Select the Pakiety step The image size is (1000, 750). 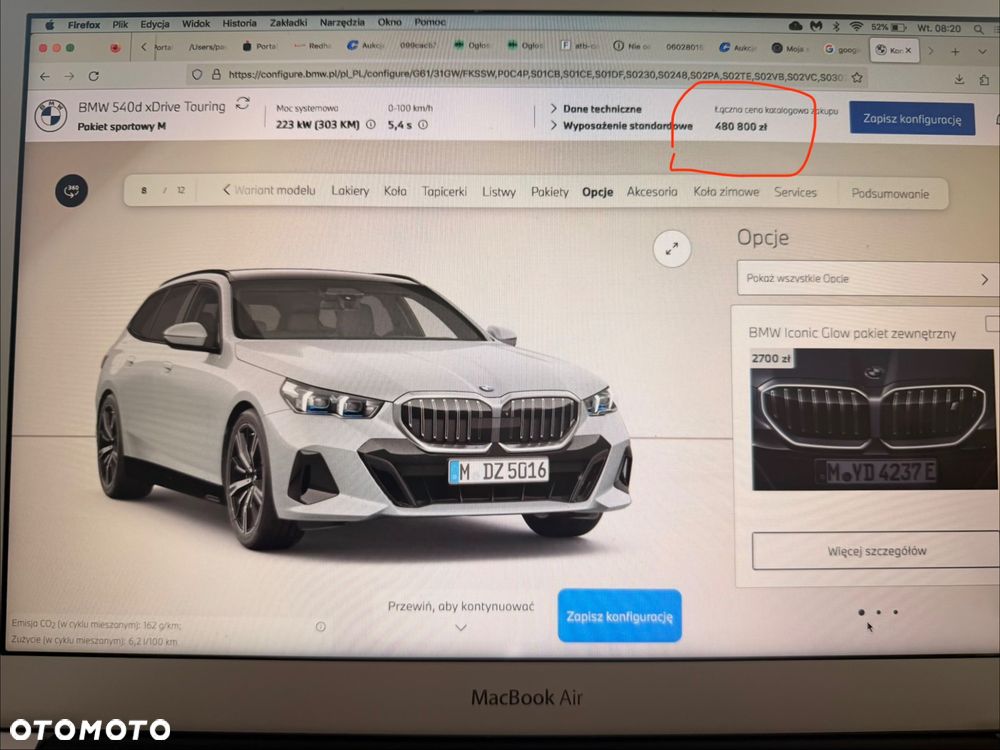(550, 191)
